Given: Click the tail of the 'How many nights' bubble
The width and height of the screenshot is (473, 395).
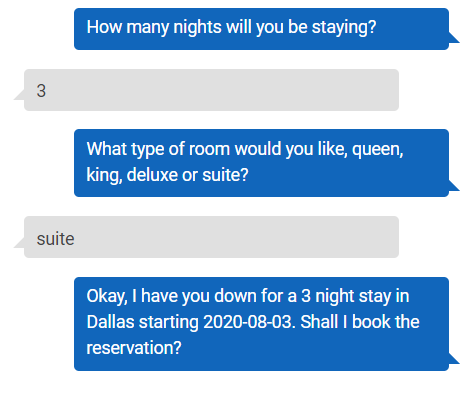Looking at the screenshot, I should pos(454,38).
